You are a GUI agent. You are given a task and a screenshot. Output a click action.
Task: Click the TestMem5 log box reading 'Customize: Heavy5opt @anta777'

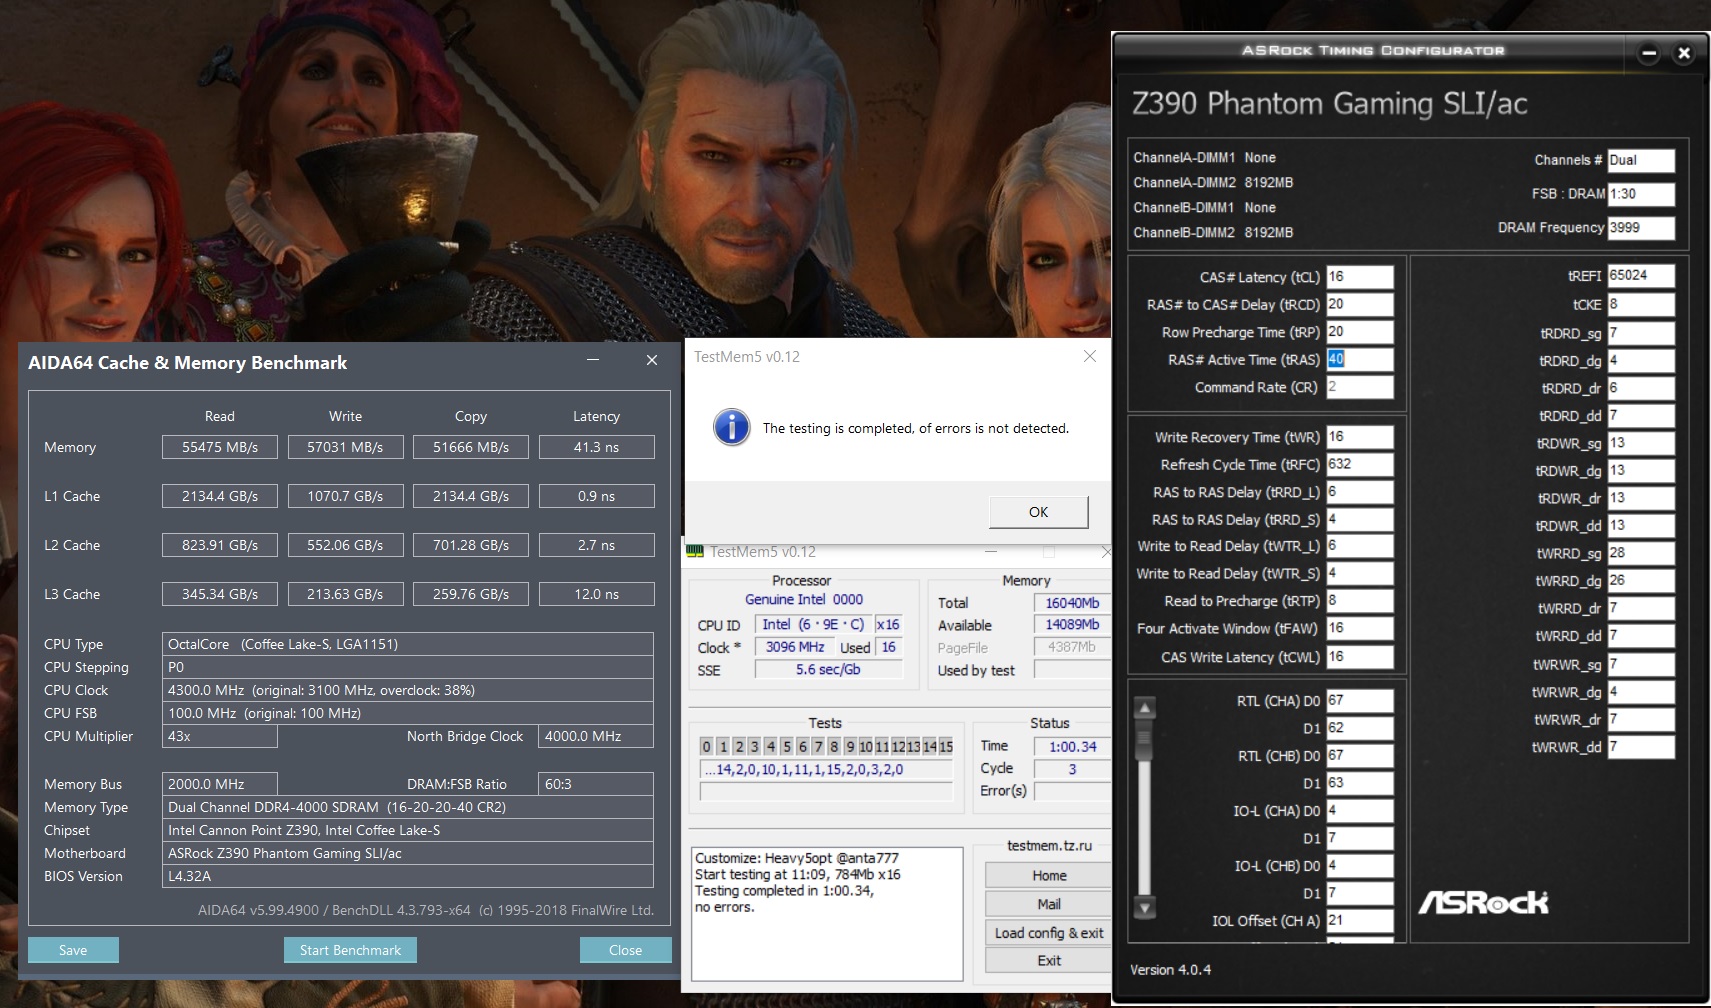click(826, 914)
